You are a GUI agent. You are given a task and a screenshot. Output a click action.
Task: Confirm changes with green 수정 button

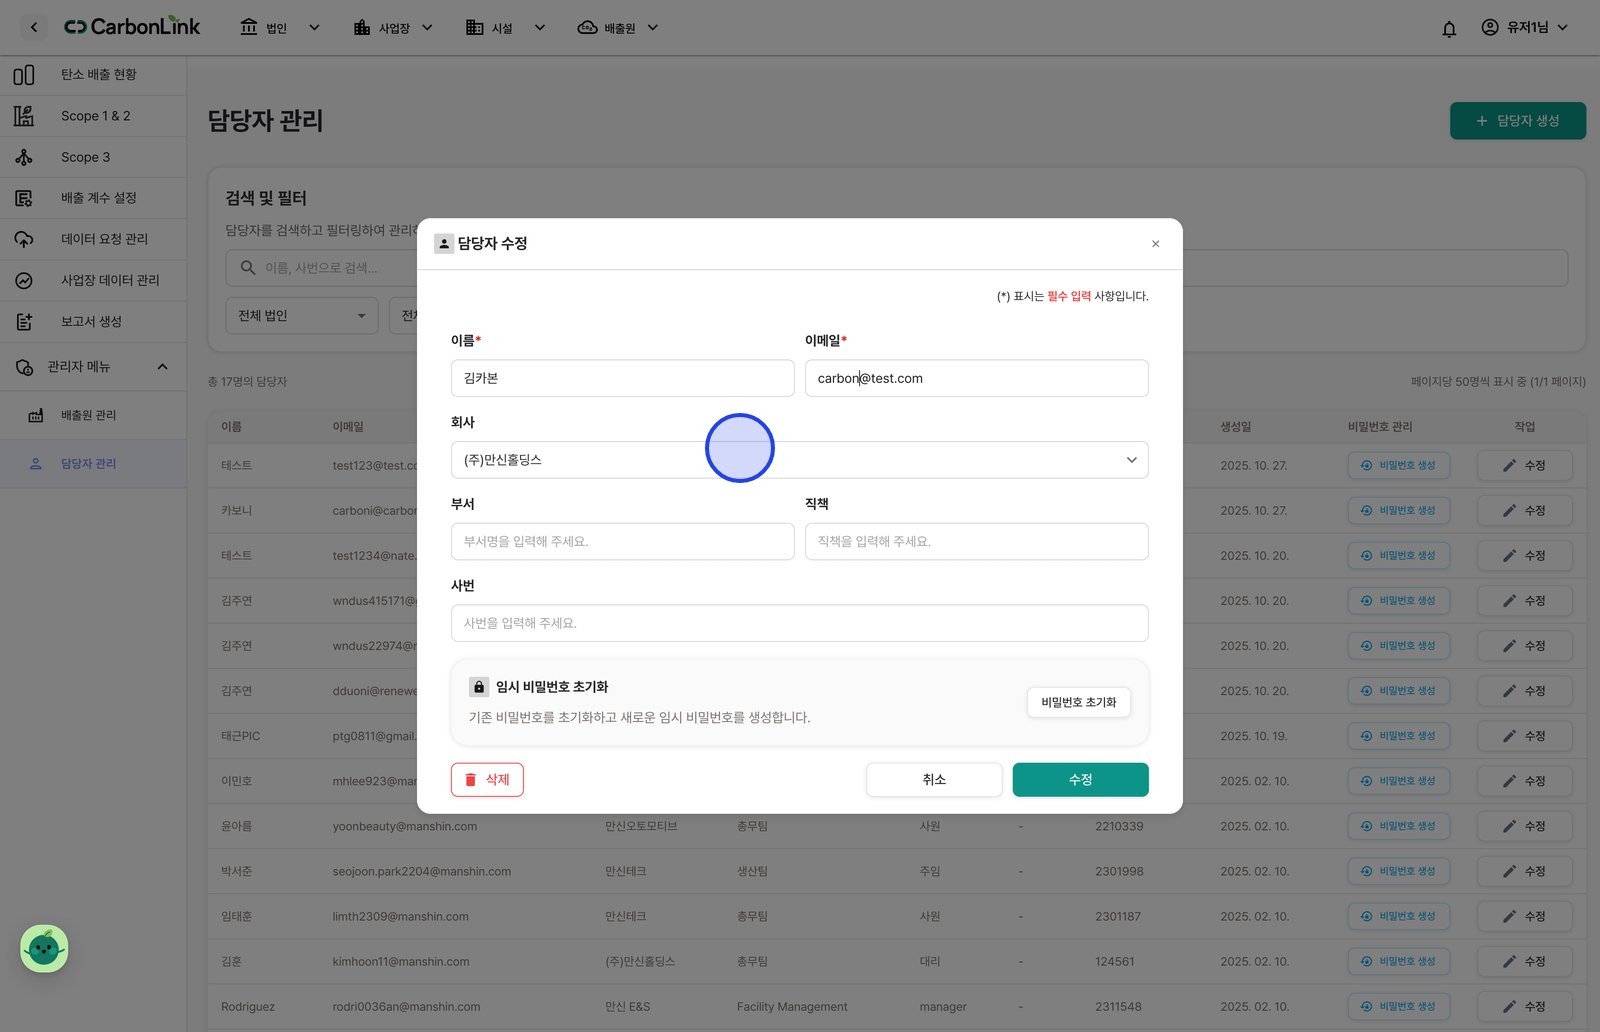[x=1080, y=780]
